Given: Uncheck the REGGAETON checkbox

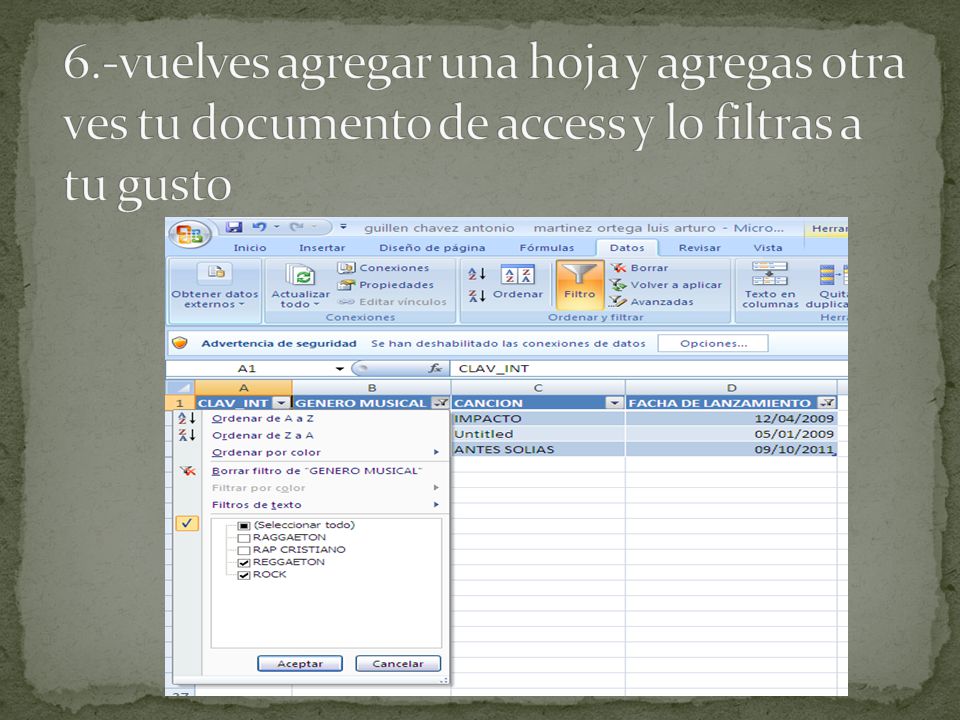Looking at the screenshot, I should point(244,563).
